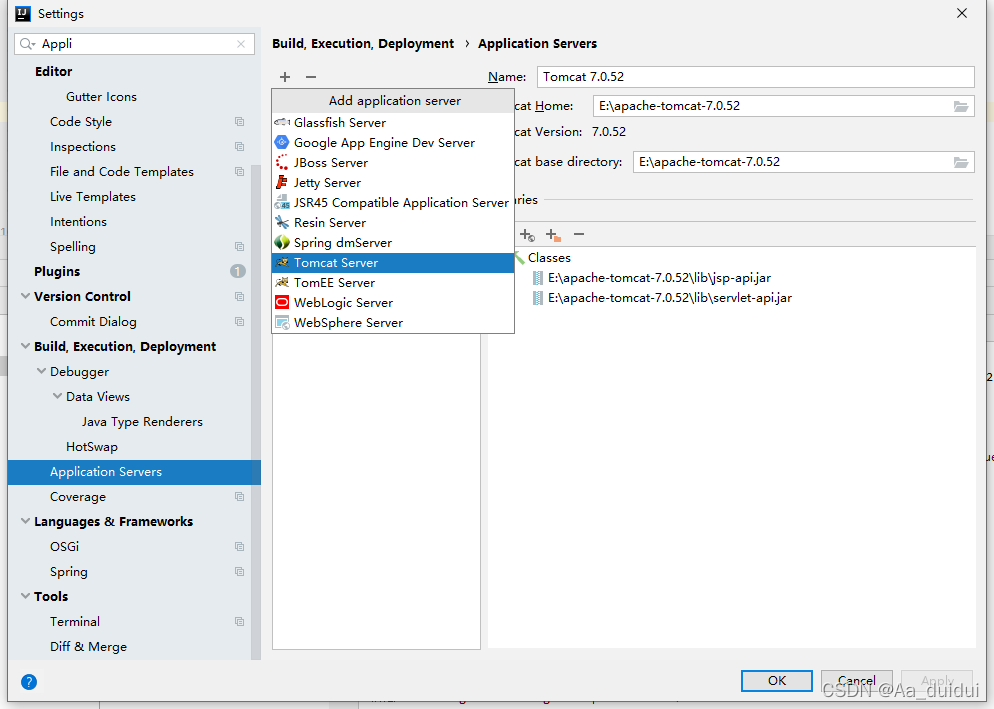The height and width of the screenshot is (709, 994).
Task: Click the copy icon beside Inspections
Action: pyautogui.click(x=239, y=146)
